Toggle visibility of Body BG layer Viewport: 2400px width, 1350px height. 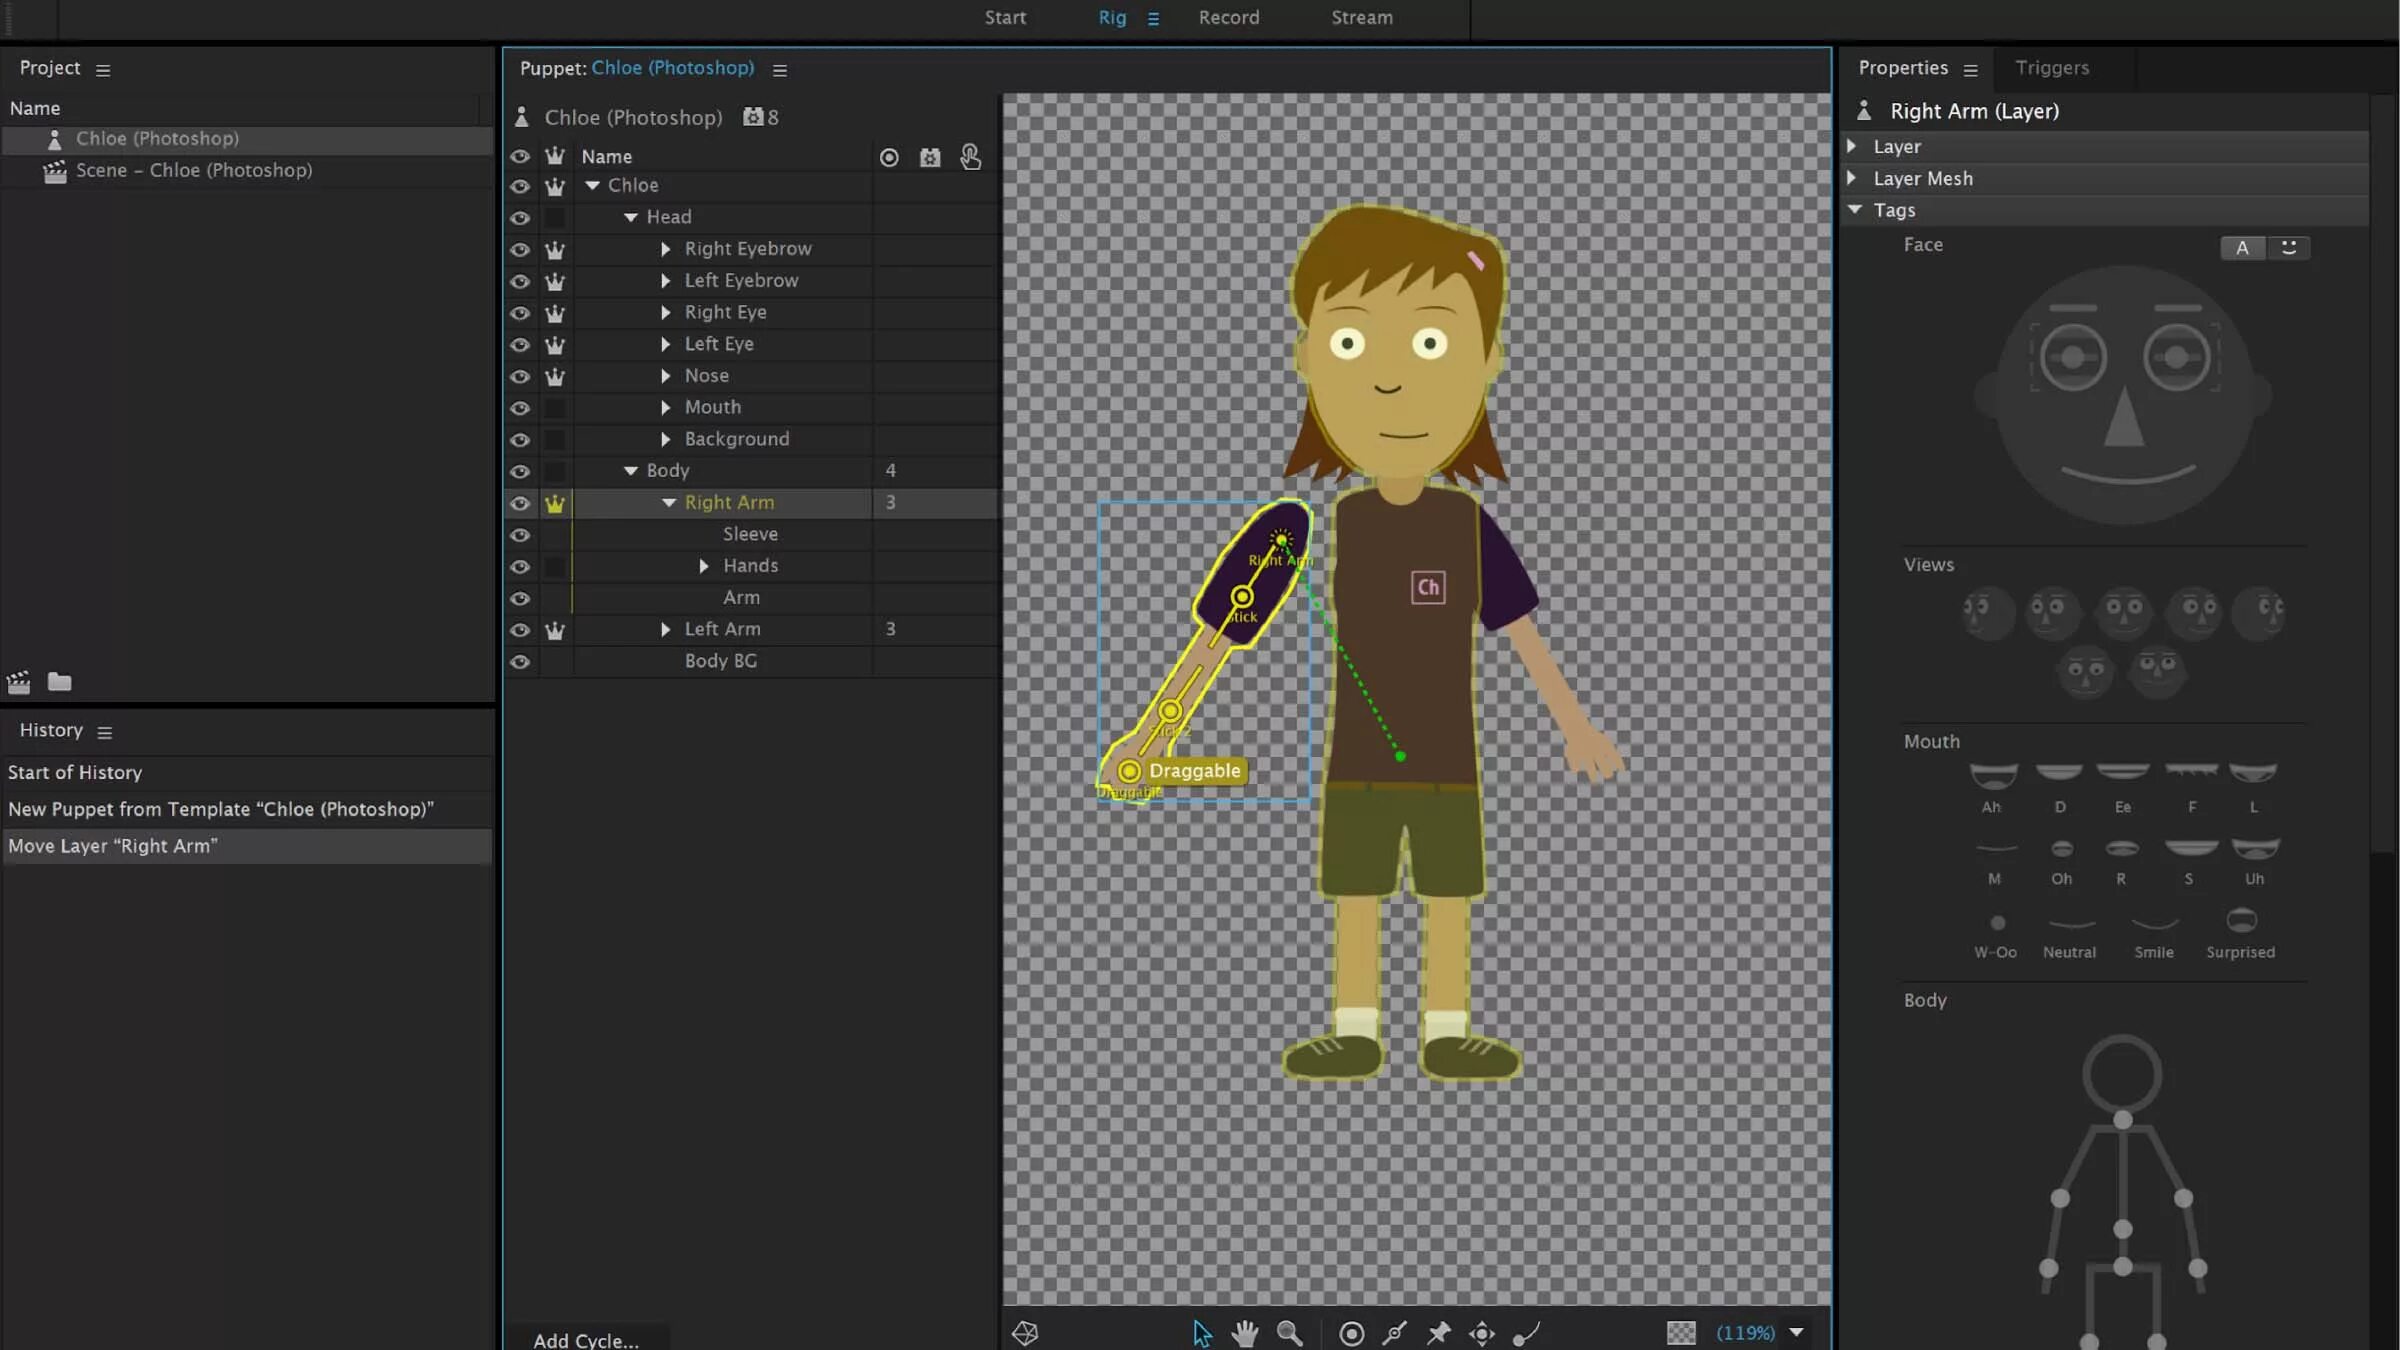point(520,662)
